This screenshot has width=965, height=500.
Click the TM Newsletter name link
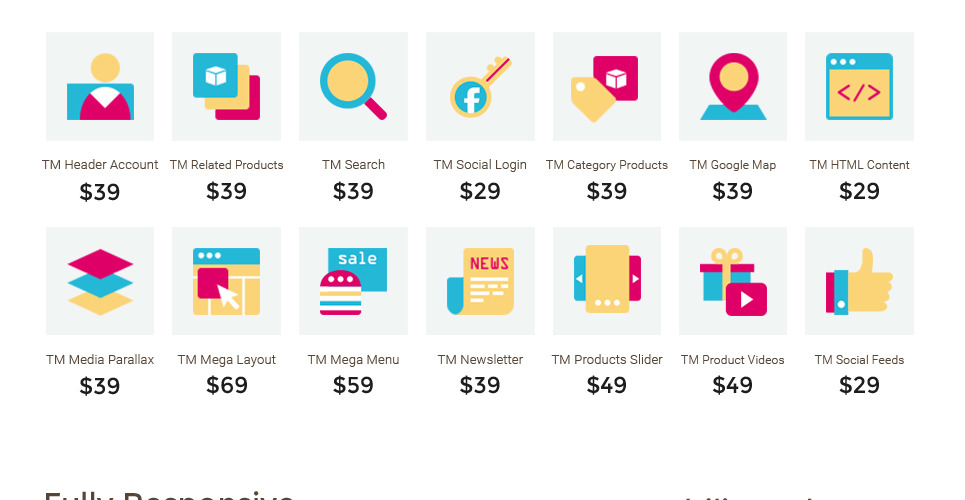(x=480, y=360)
